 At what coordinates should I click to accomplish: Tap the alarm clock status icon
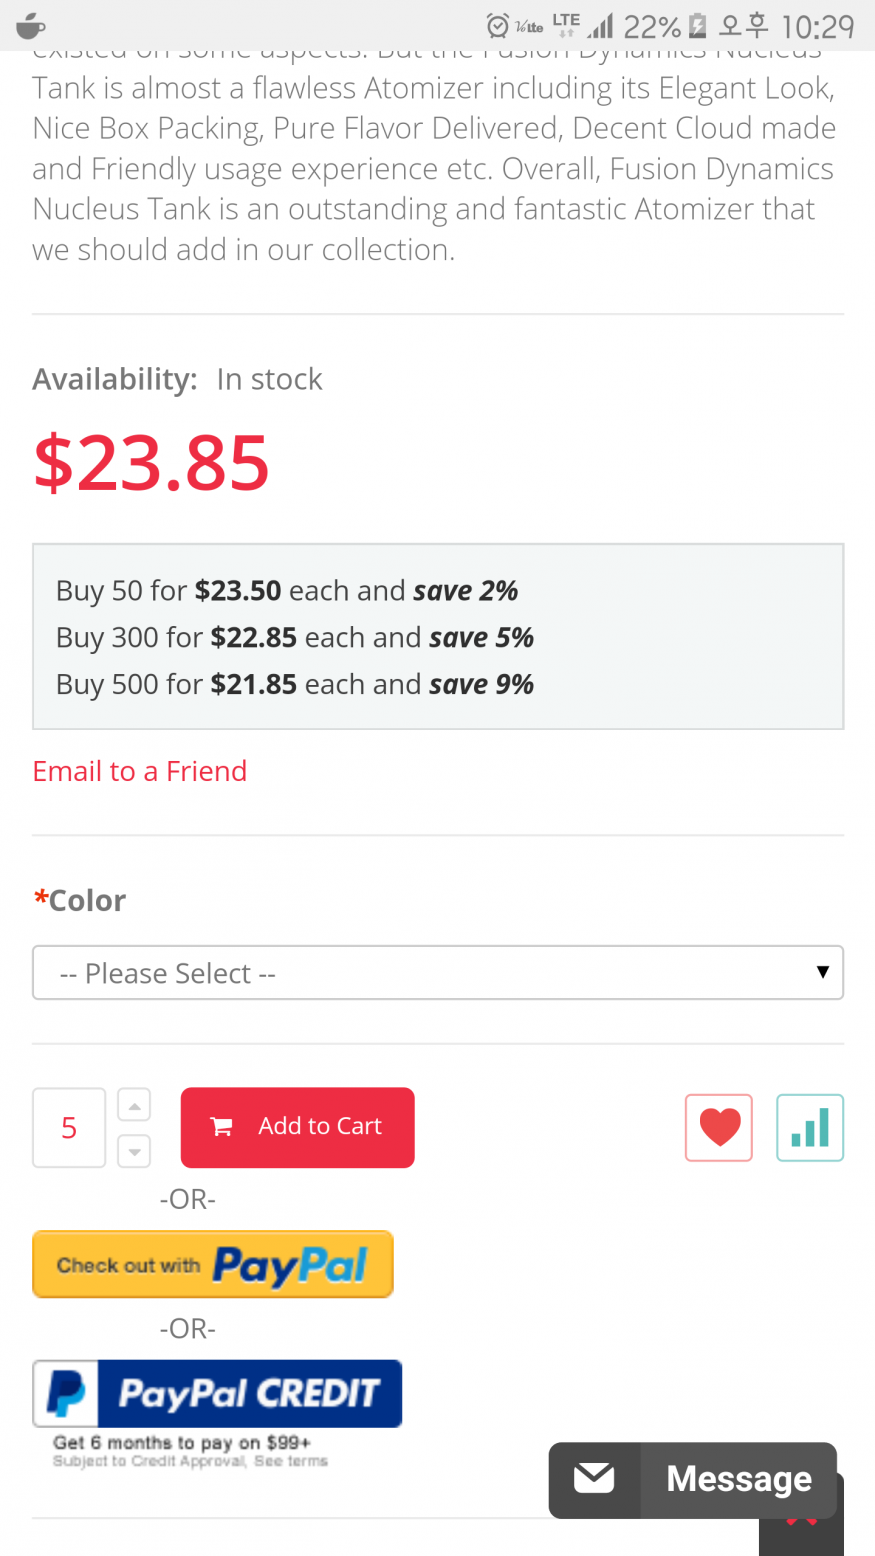[497, 26]
